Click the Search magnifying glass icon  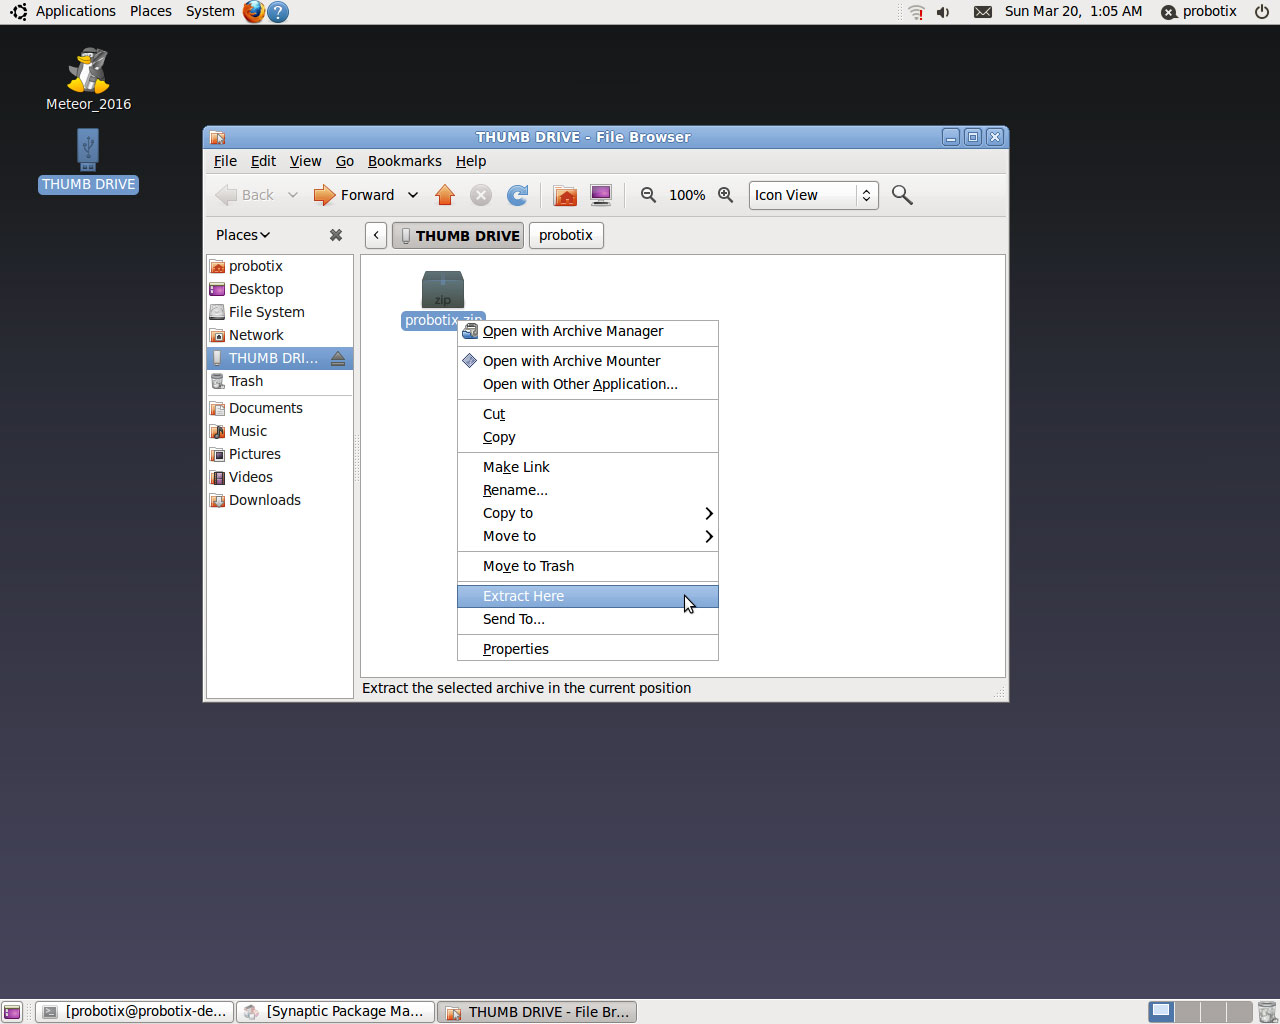902,195
